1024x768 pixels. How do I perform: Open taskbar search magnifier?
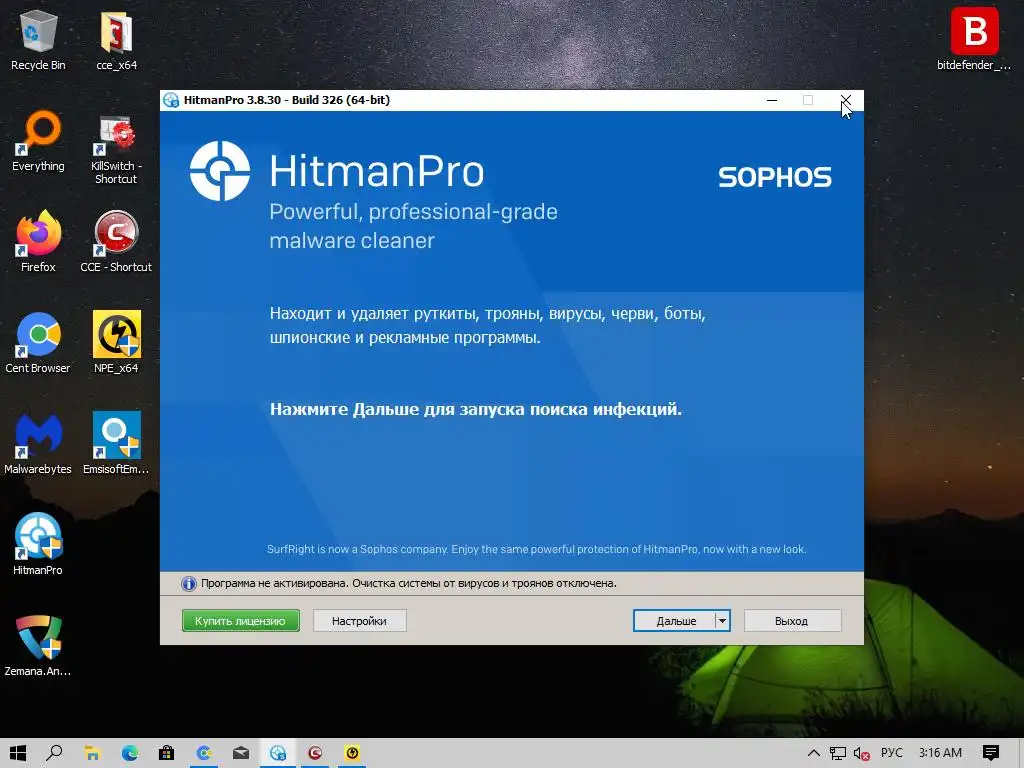point(54,753)
